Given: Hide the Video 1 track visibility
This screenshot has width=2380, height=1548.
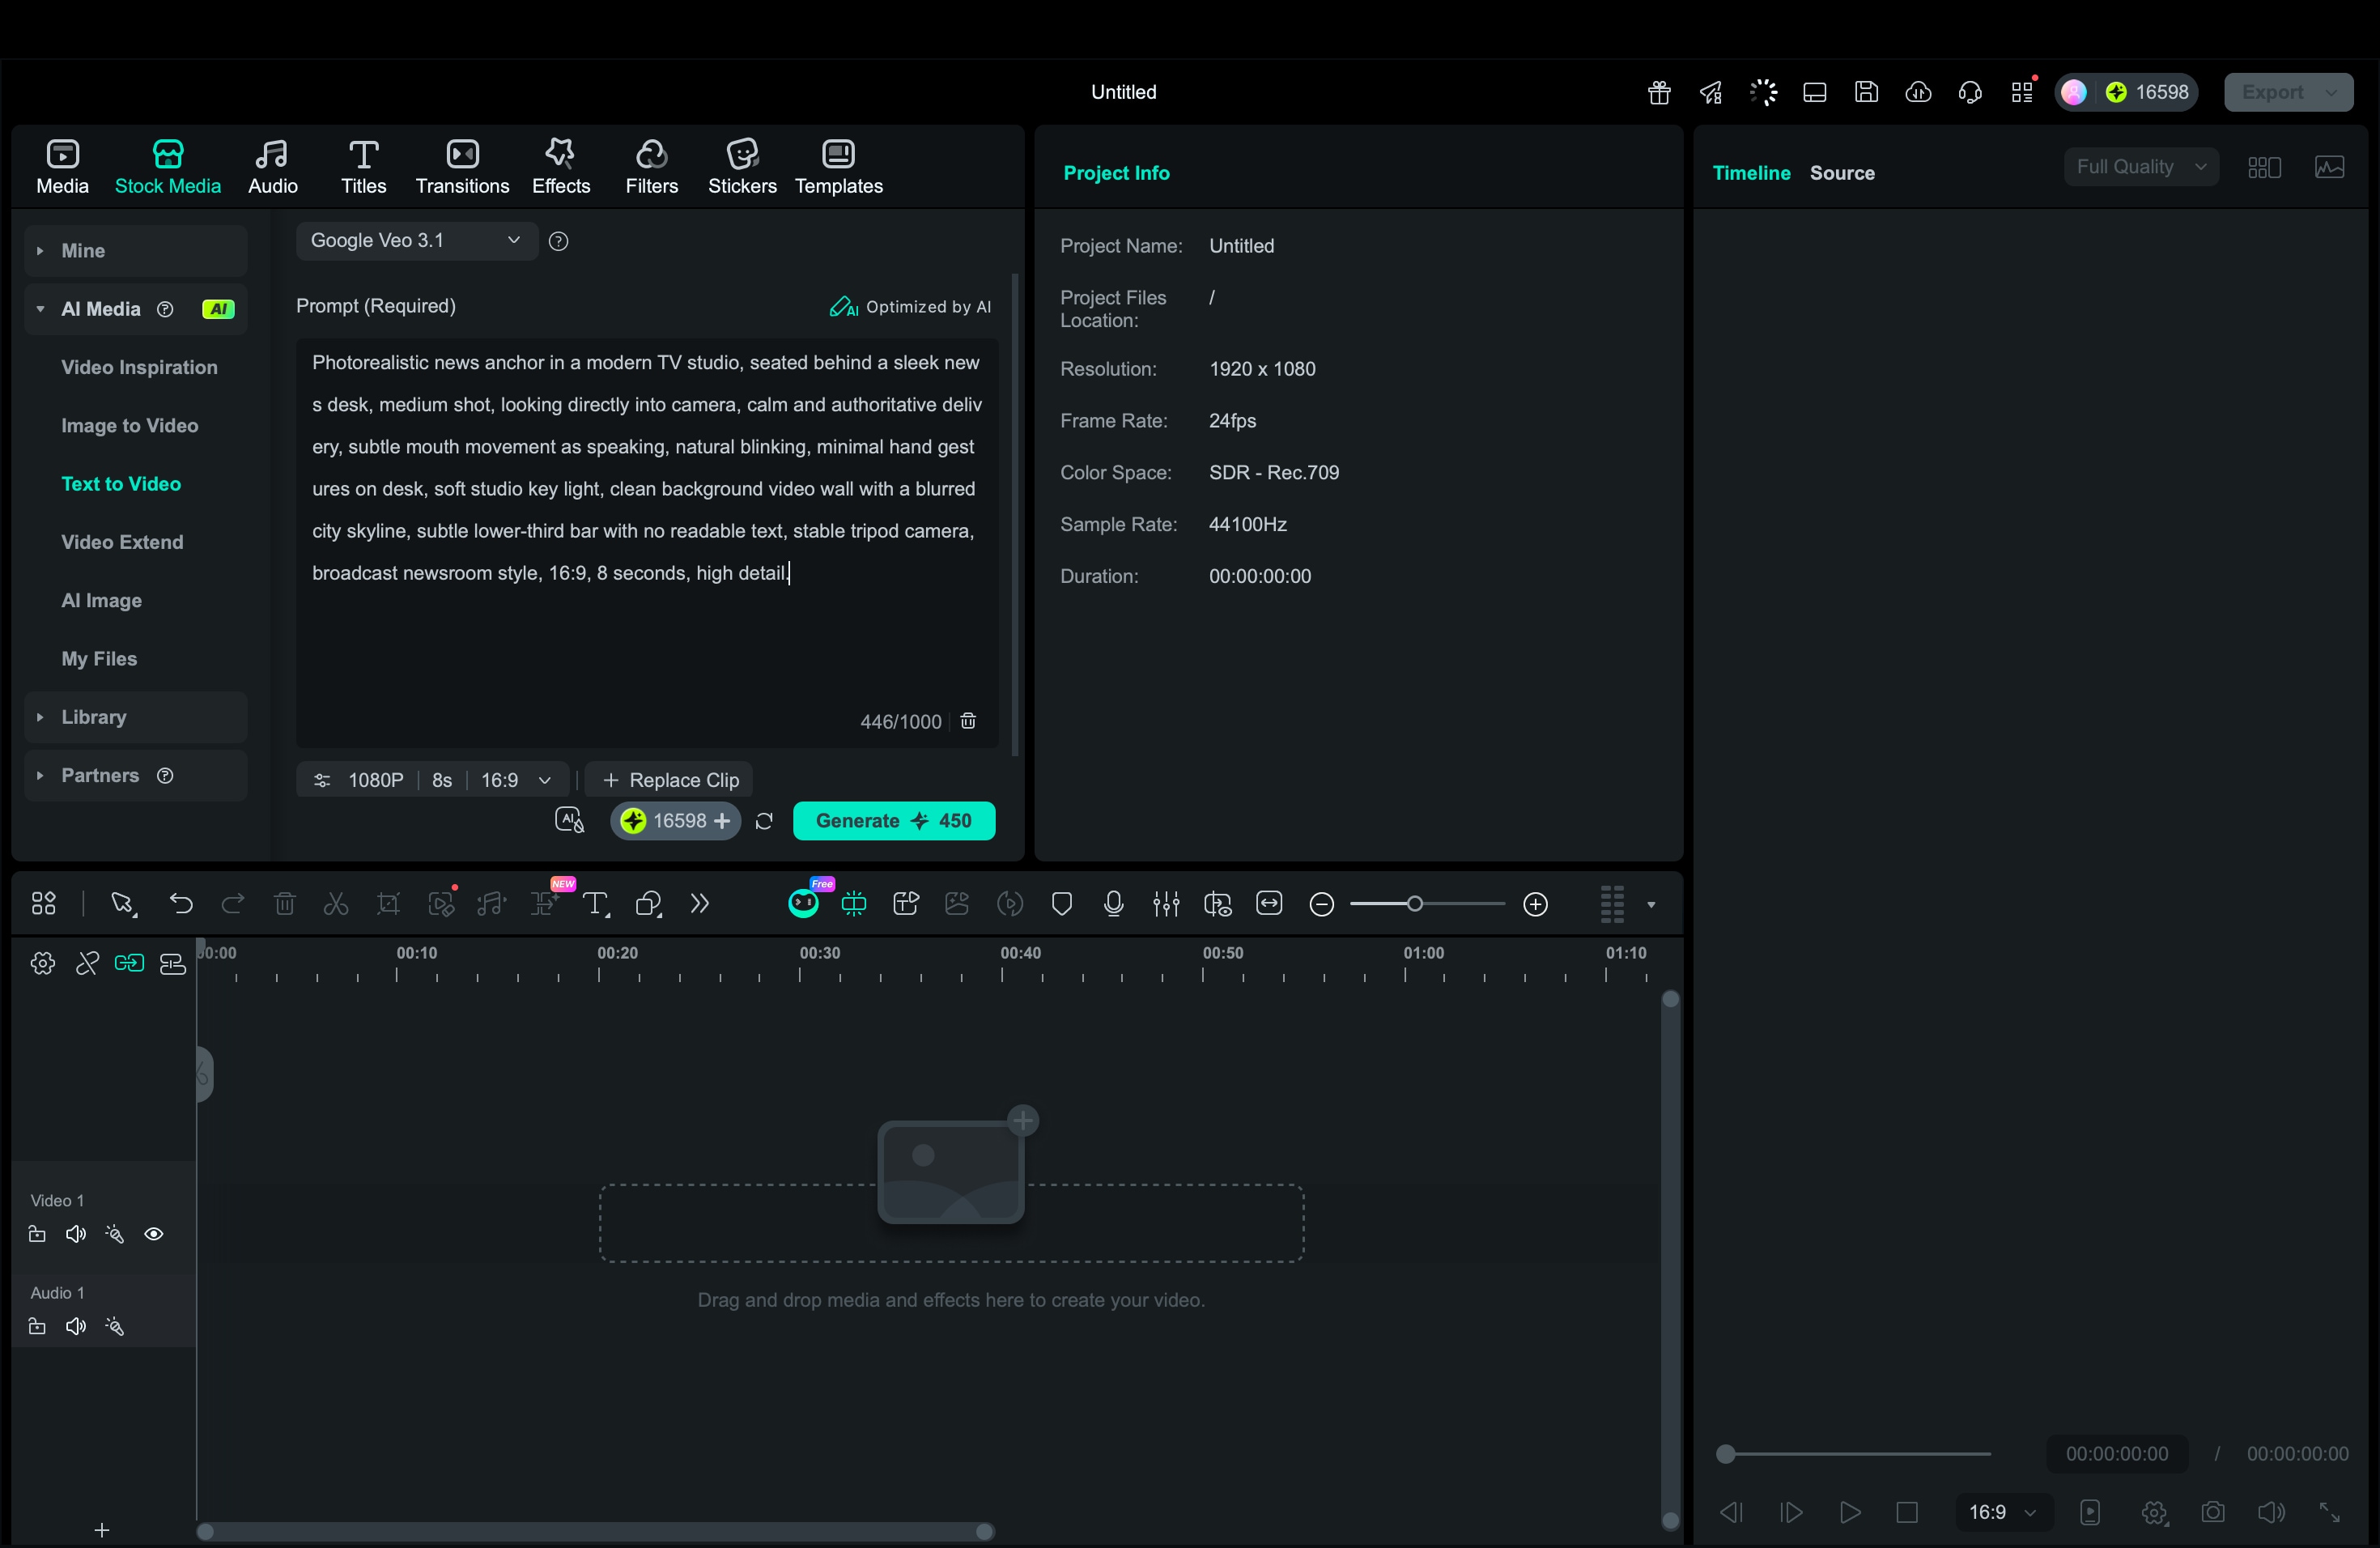Looking at the screenshot, I should click(155, 1235).
